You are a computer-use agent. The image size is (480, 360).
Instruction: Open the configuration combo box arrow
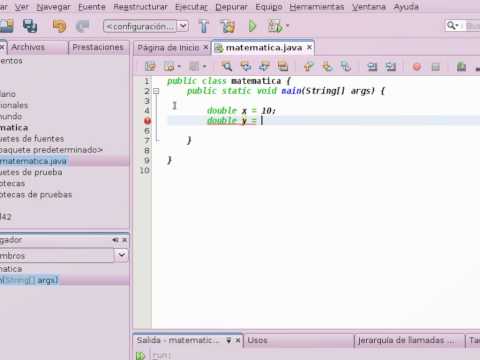coord(183,26)
